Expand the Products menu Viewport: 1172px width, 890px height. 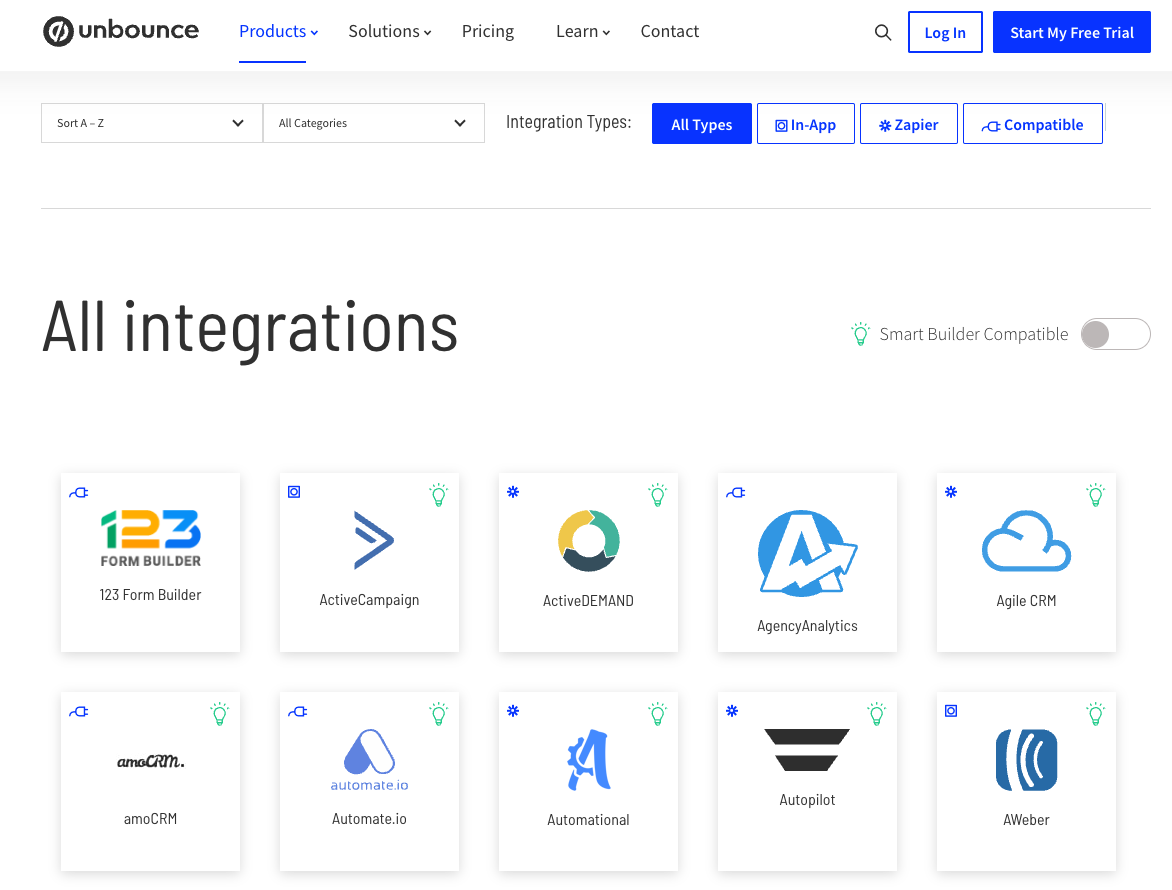coord(279,31)
